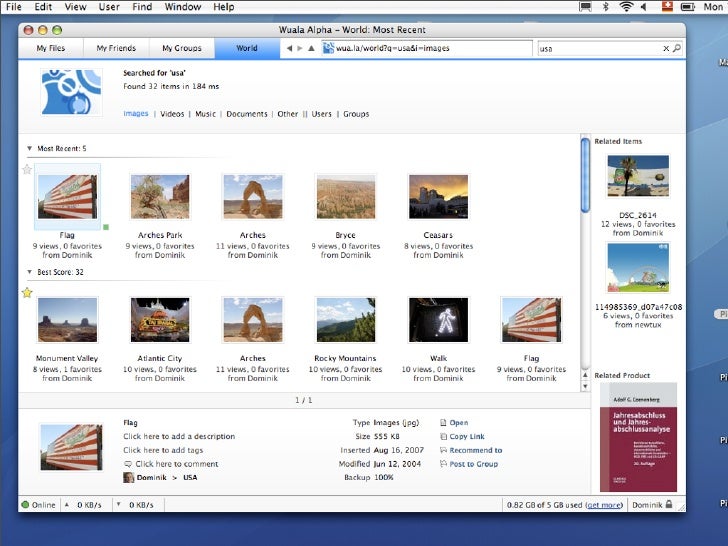The image size is (728, 546).
Task: Switch to the My Friends tab
Action: pyautogui.click(x=116, y=48)
